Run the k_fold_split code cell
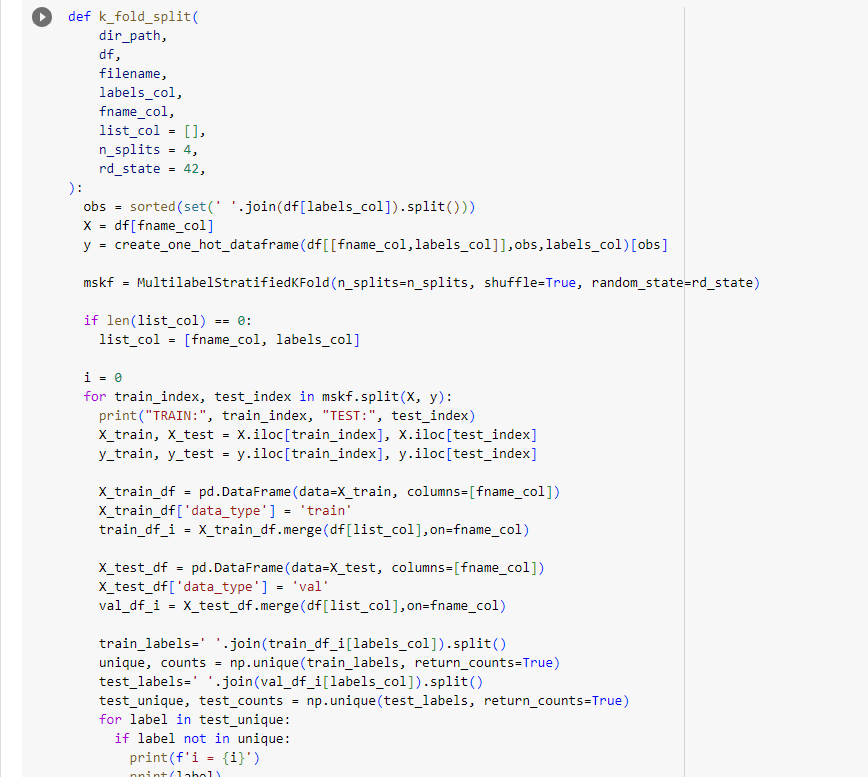This screenshot has width=868, height=777. click(x=42, y=17)
